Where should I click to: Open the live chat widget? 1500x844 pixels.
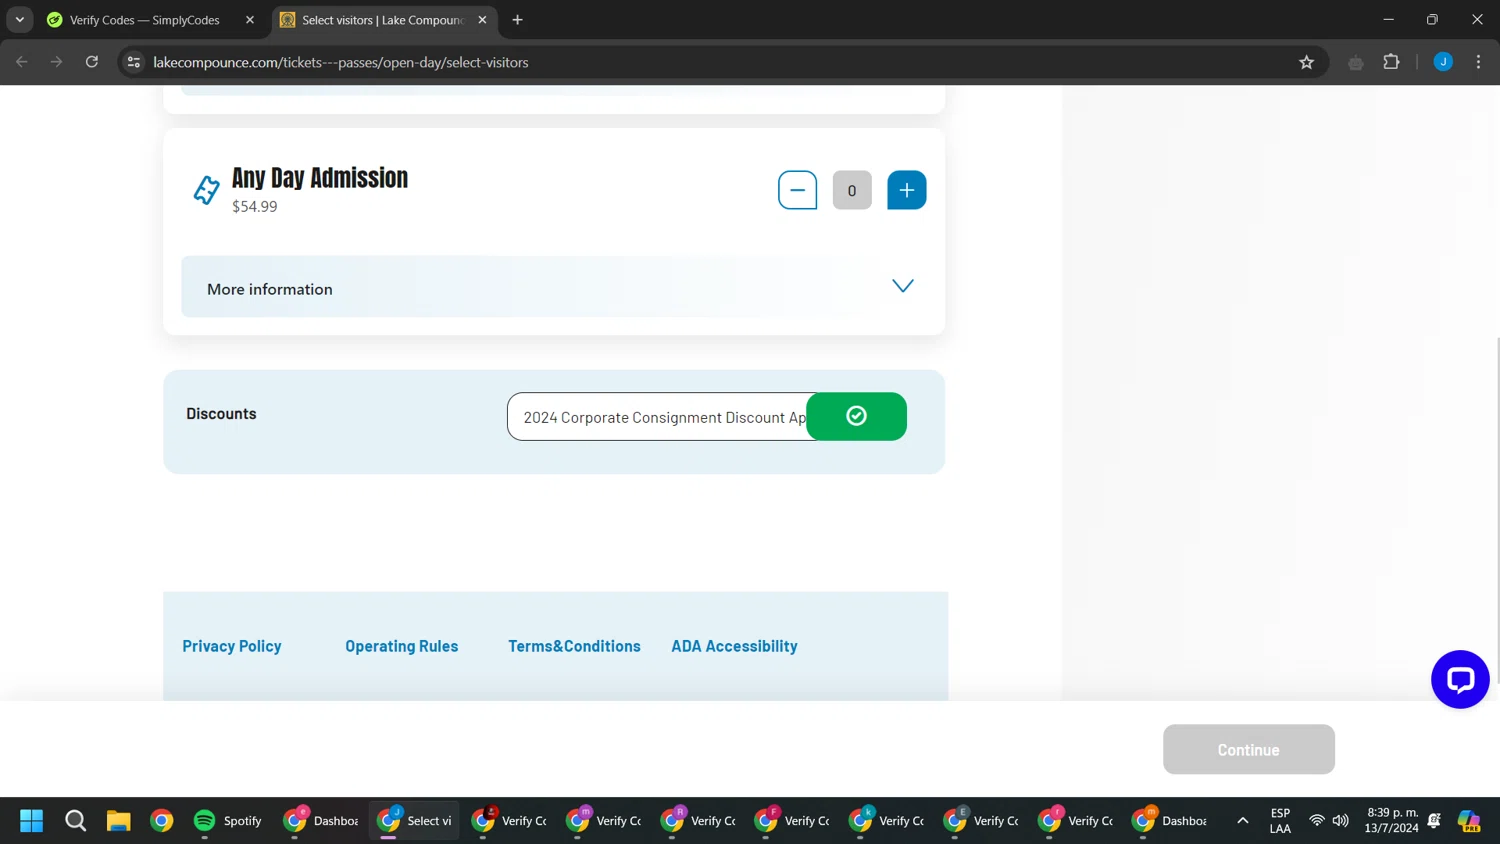coord(1460,680)
